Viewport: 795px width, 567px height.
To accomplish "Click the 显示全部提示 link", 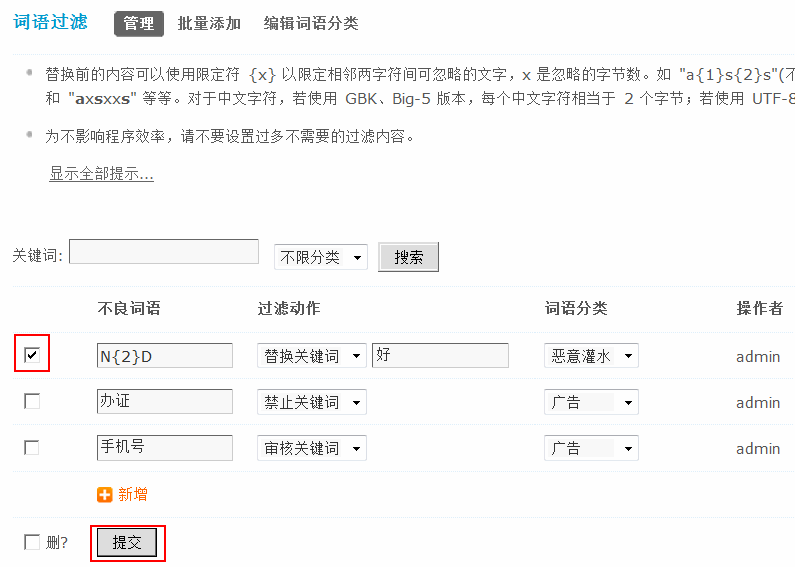I will click(101, 174).
